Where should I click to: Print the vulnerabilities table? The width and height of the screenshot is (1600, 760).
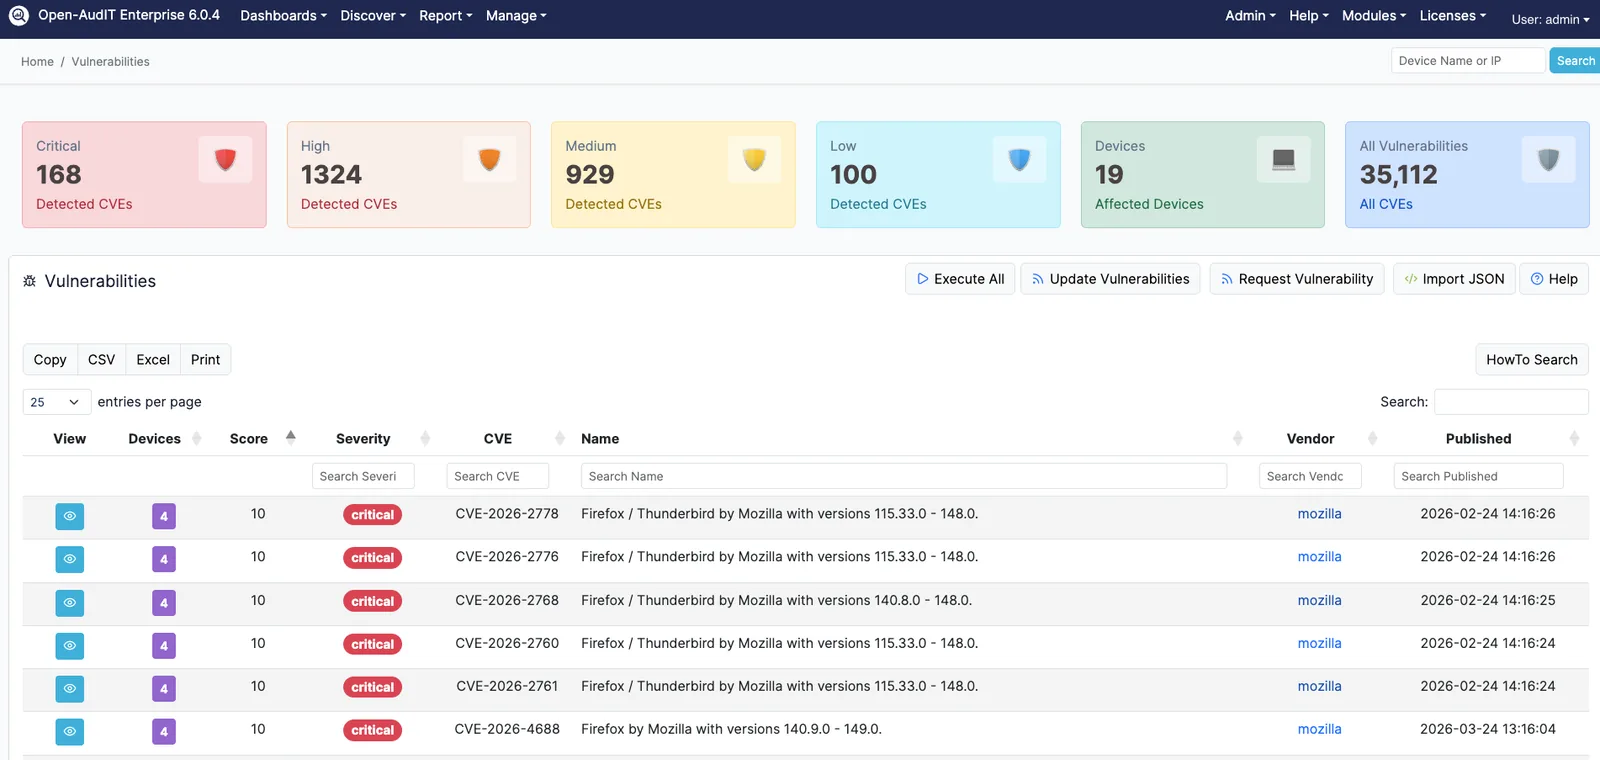[x=205, y=360]
